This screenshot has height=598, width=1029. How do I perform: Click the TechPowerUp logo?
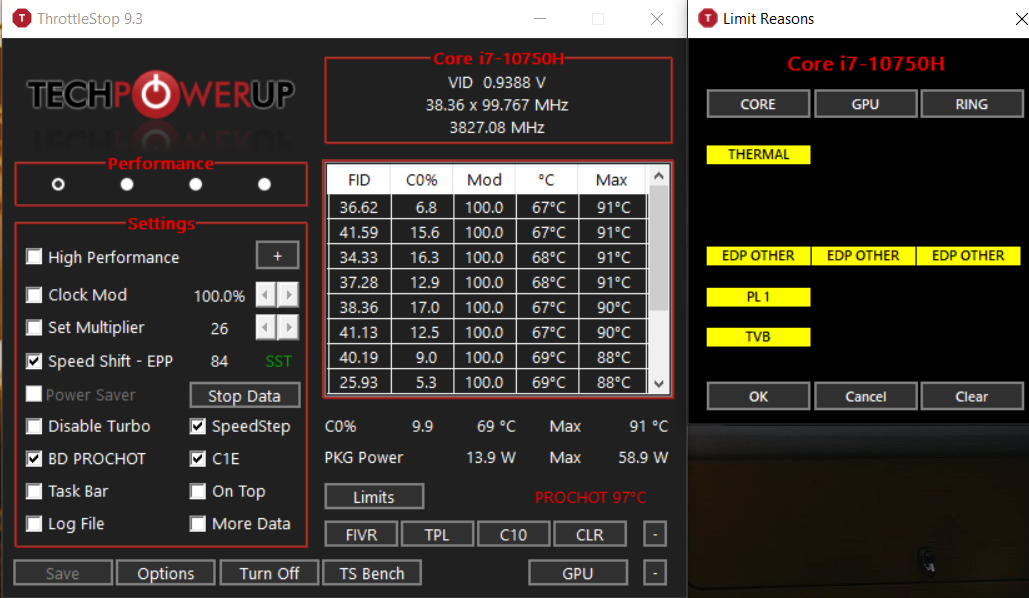pyautogui.click(x=161, y=94)
